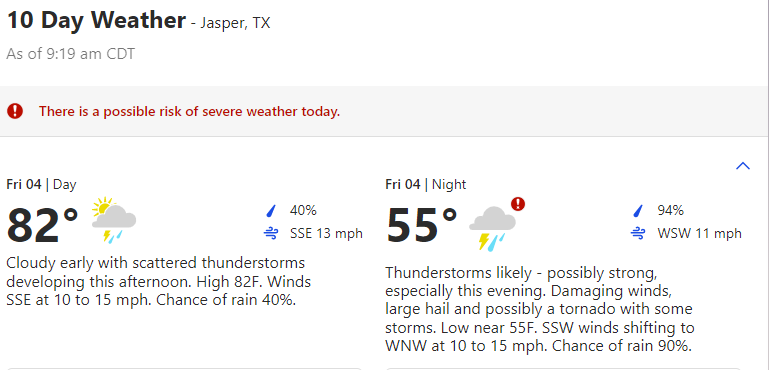Click the night thunderstorm cloud icon

tap(492, 229)
